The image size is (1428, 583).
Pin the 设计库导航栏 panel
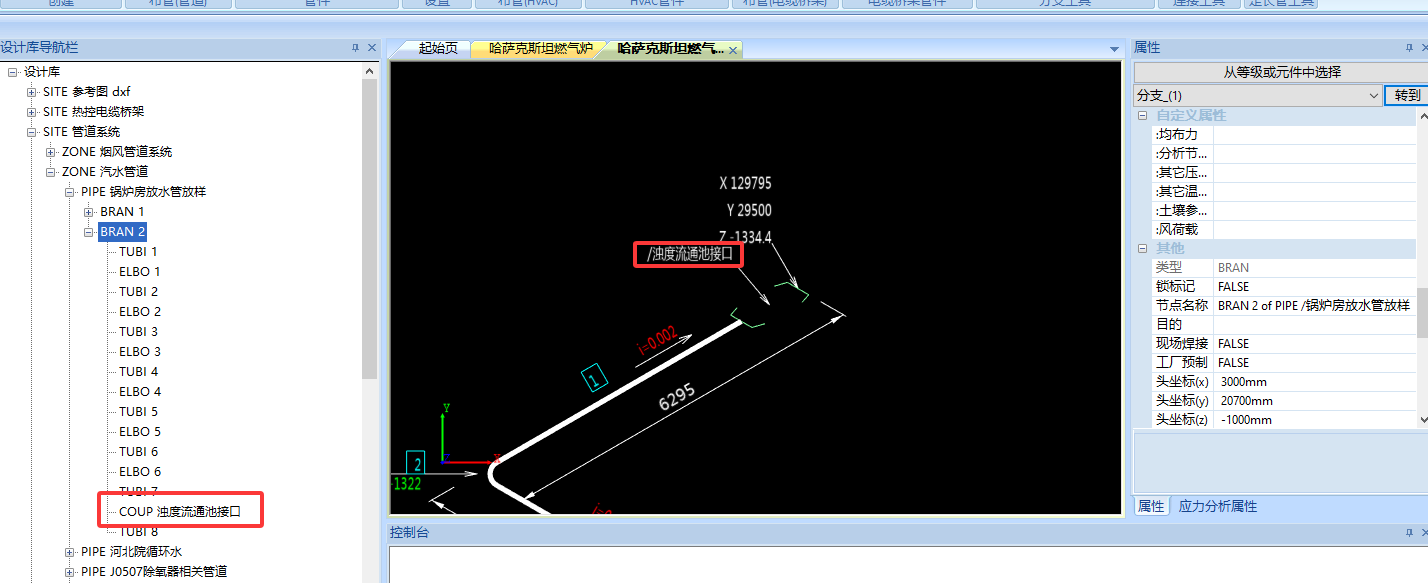355,48
